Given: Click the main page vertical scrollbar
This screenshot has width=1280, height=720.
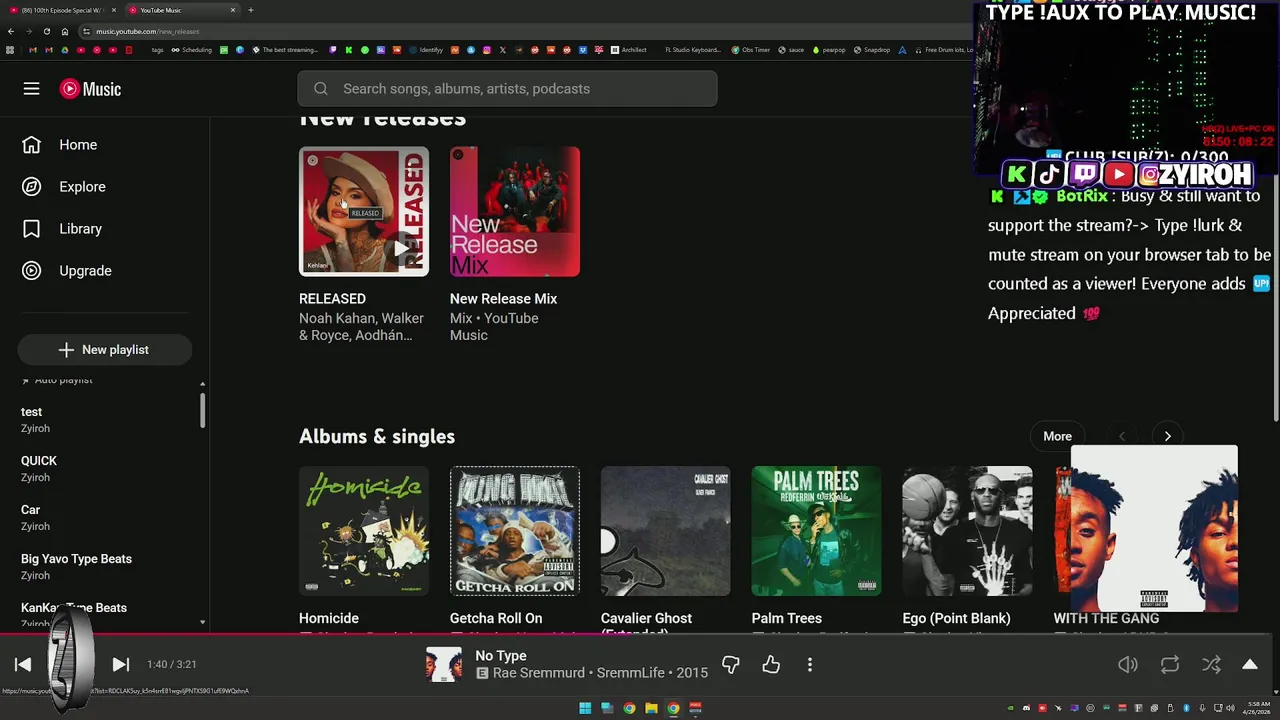Looking at the screenshot, I should 1276,300.
